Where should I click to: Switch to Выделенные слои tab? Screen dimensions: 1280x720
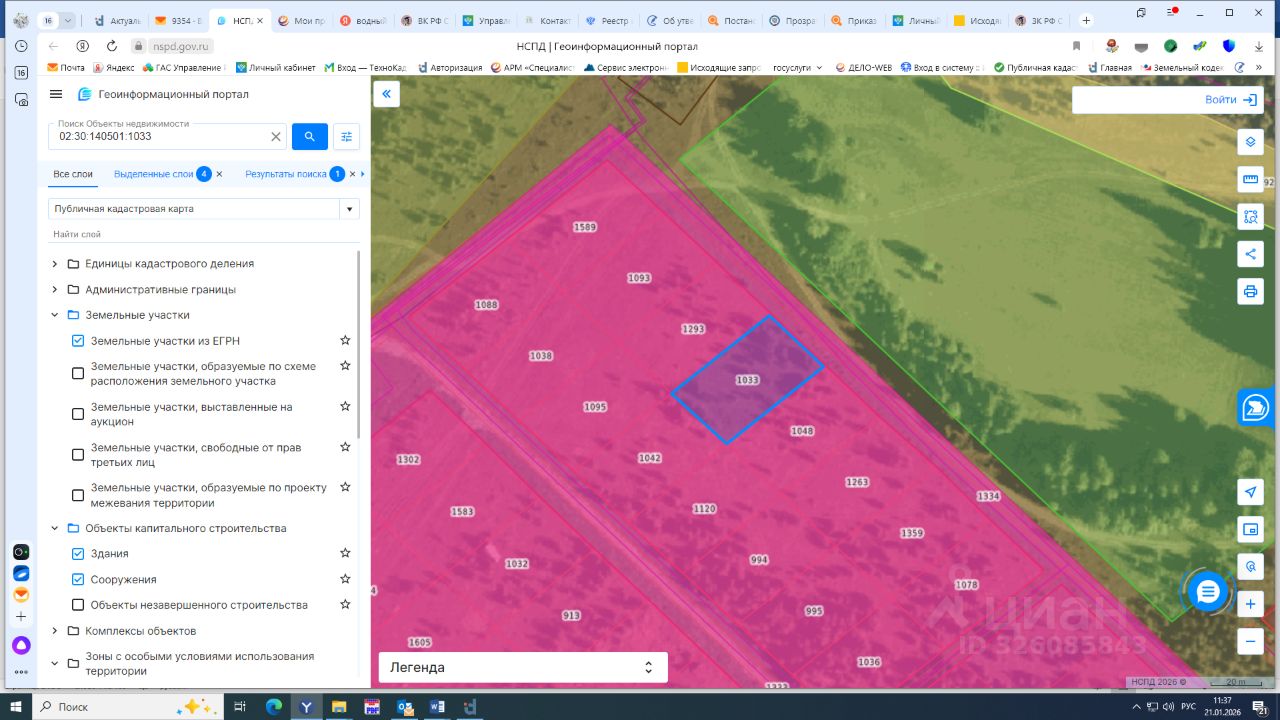click(x=153, y=174)
